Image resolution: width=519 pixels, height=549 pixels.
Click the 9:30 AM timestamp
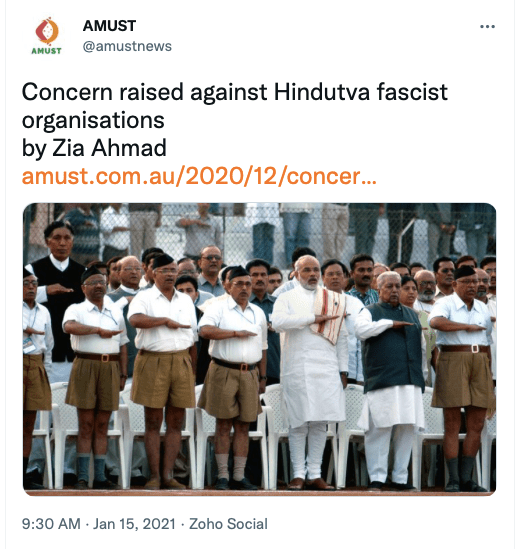pos(51,524)
